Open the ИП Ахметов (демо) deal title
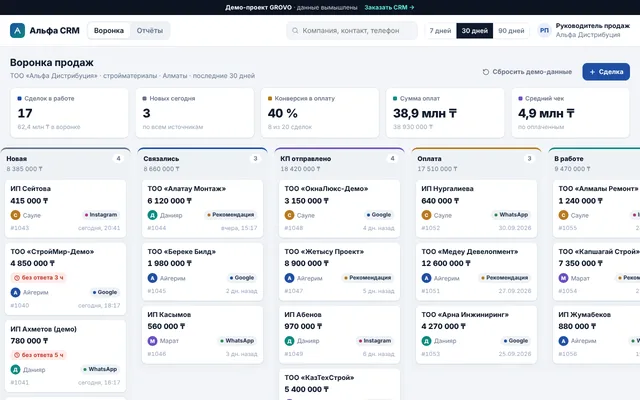 coord(43,329)
